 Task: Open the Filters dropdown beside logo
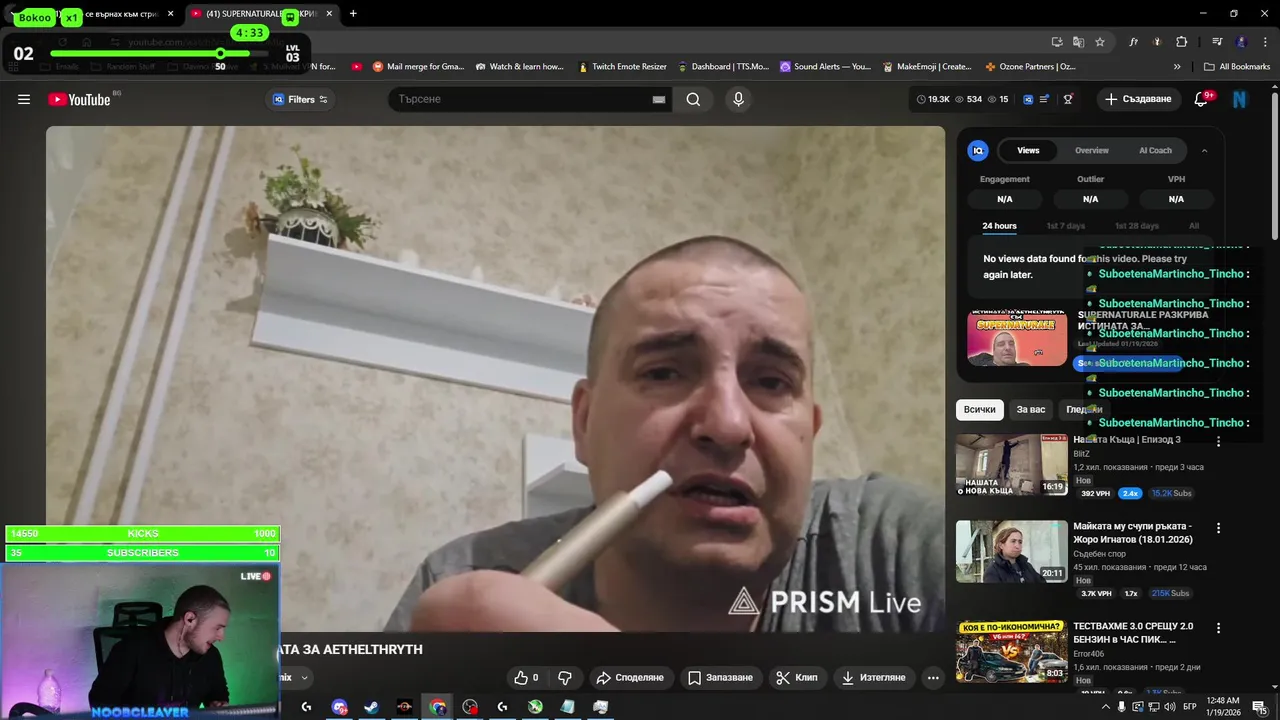click(x=301, y=99)
